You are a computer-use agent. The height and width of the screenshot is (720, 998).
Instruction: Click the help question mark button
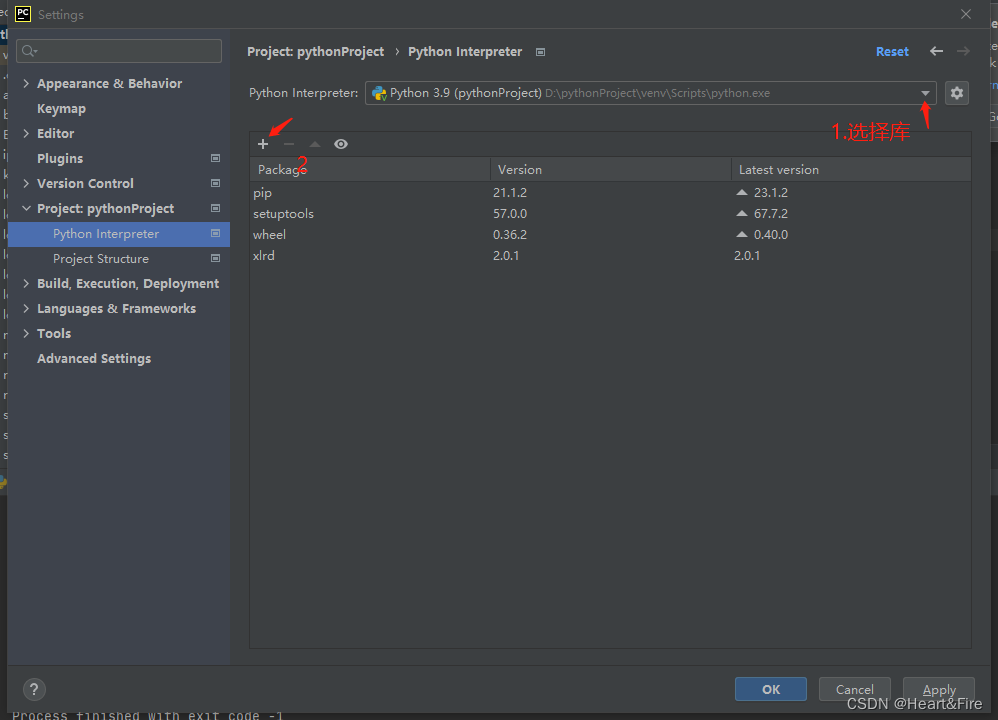coord(34,689)
